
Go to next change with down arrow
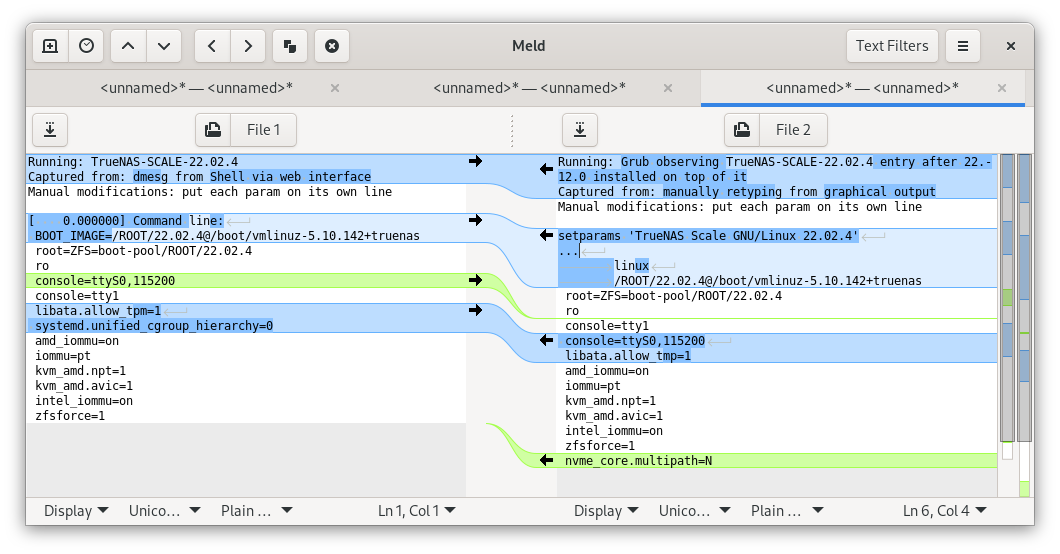pyautogui.click(x=164, y=46)
